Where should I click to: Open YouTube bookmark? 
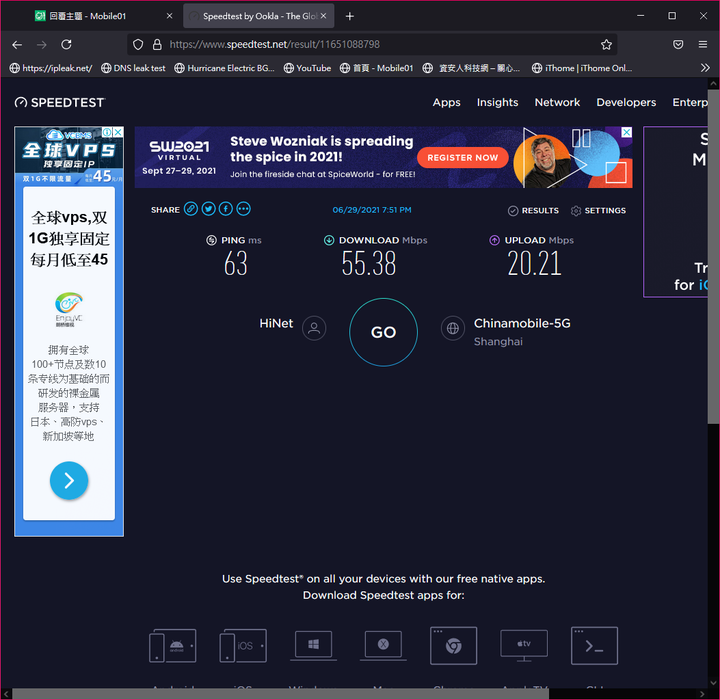pyautogui.click(x=307, y=68)
